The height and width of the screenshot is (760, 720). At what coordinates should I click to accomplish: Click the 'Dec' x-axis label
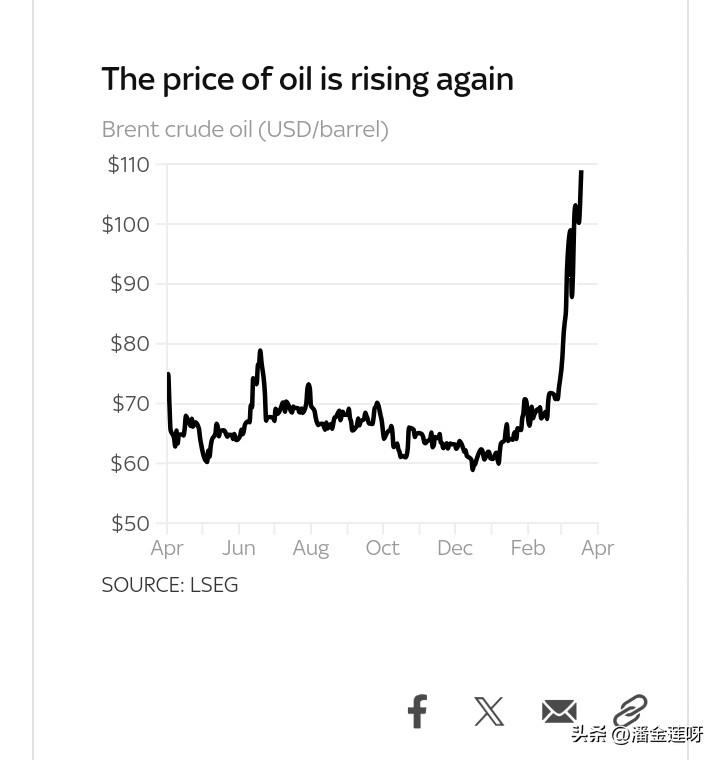pyautogui.click(x=455, y=548)
